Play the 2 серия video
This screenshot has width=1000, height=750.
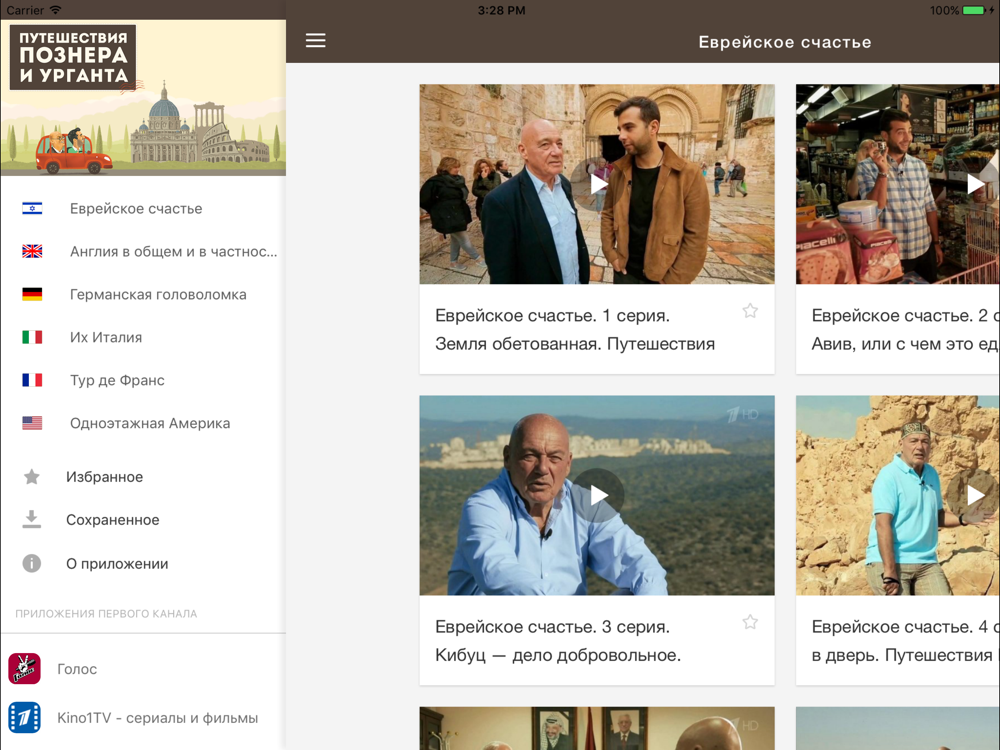click(974, 184)
